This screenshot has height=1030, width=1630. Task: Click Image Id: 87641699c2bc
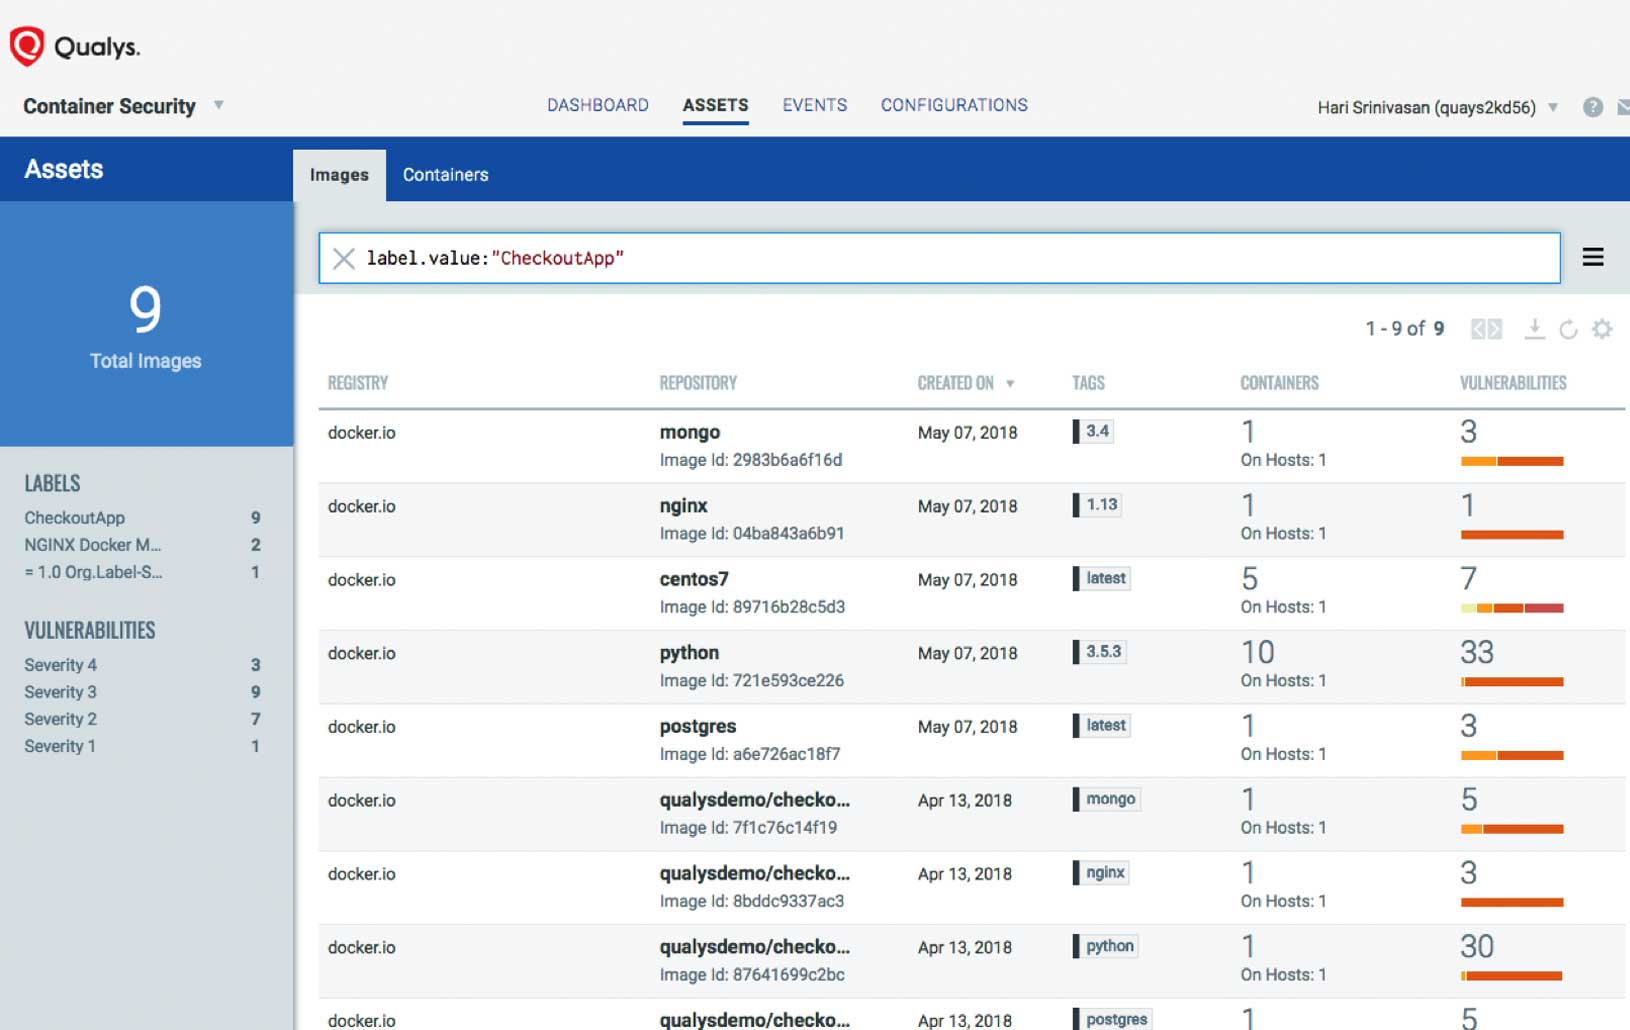tap(752, 975)
